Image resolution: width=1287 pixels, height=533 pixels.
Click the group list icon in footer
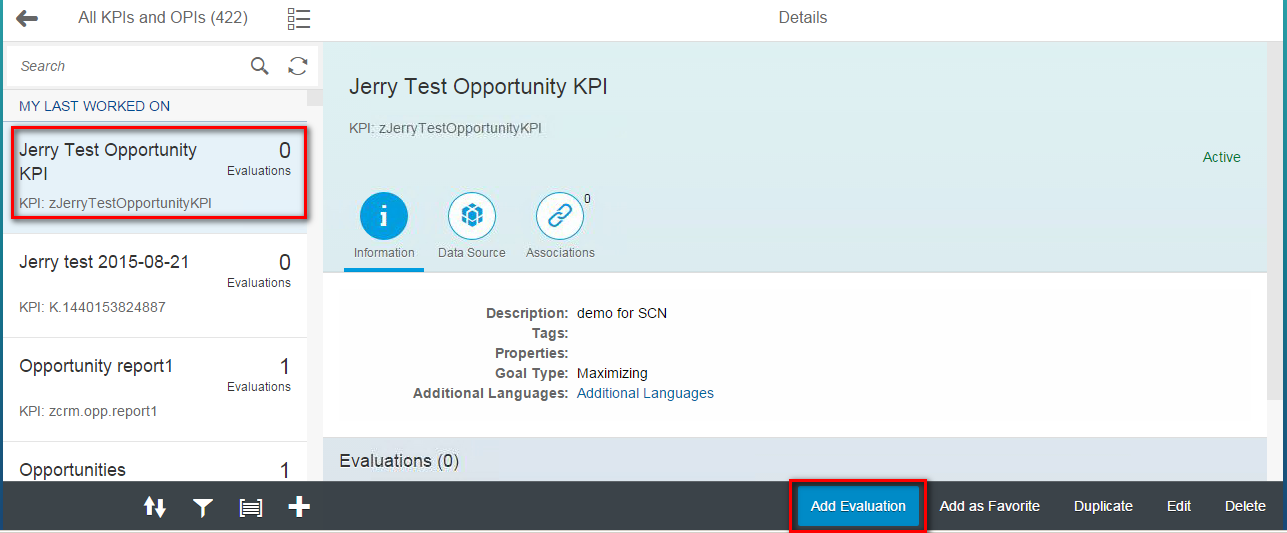[251, 508]
